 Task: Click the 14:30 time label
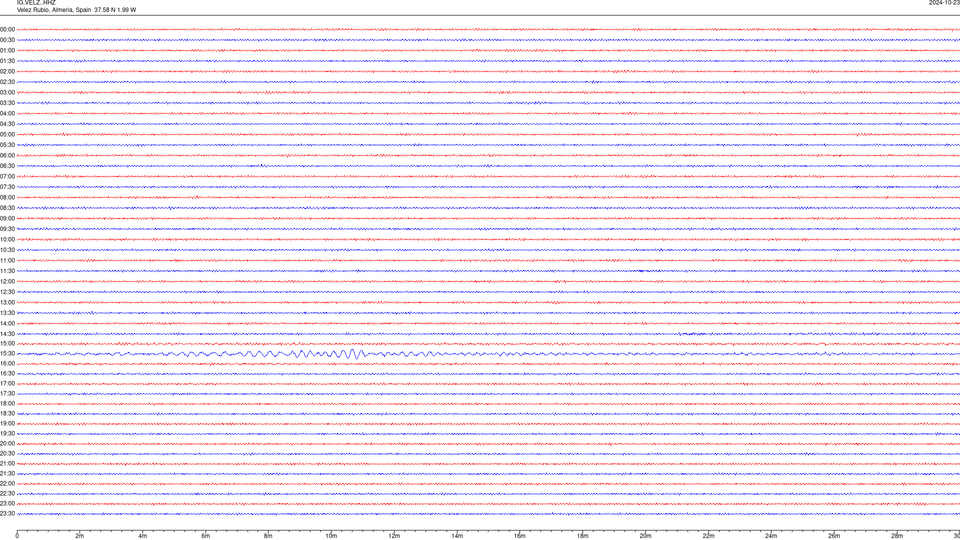click(x=7, y=334)
